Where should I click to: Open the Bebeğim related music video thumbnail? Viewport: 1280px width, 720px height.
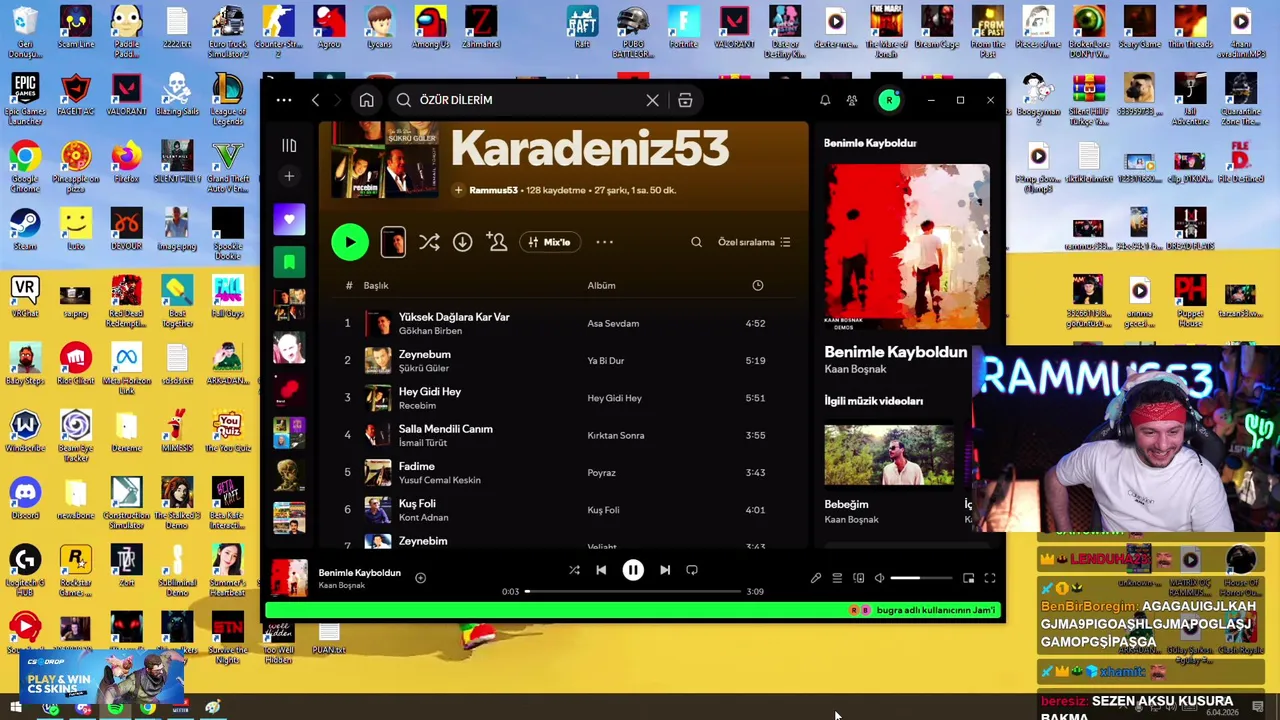pos(889,456)
